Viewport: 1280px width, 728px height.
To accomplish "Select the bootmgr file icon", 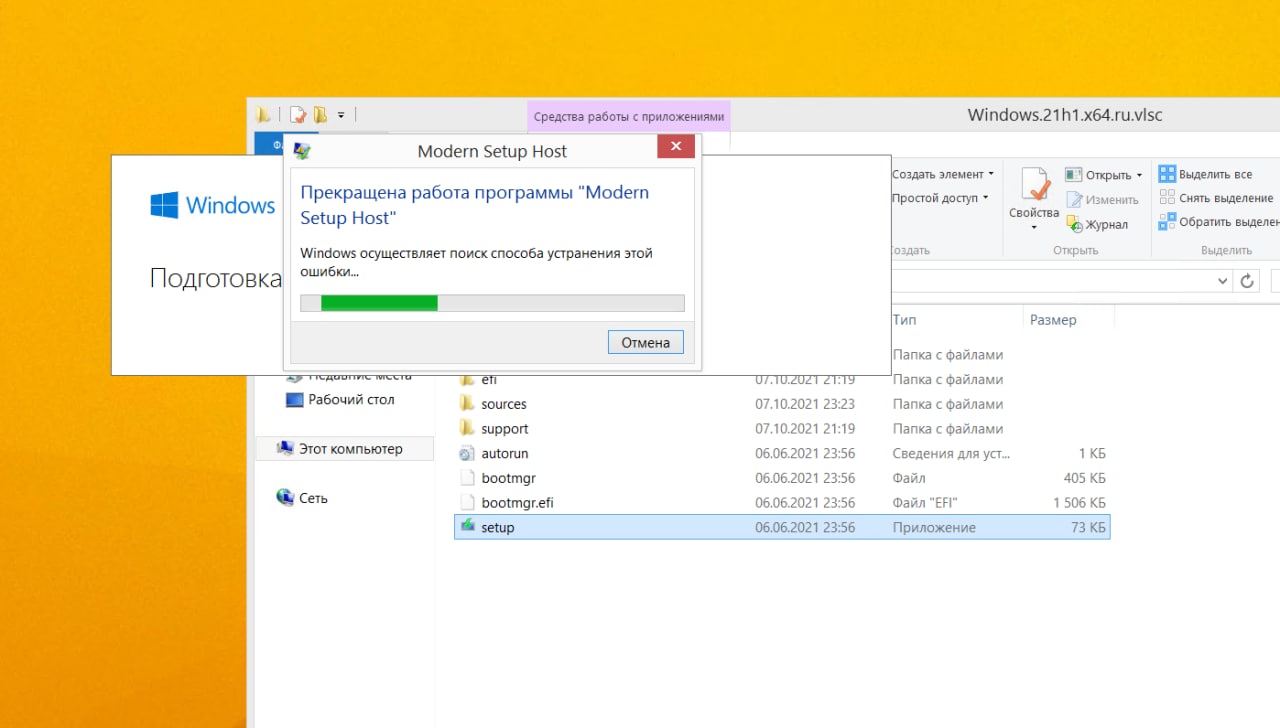I will pyautogui.click(x=467, y=478).
